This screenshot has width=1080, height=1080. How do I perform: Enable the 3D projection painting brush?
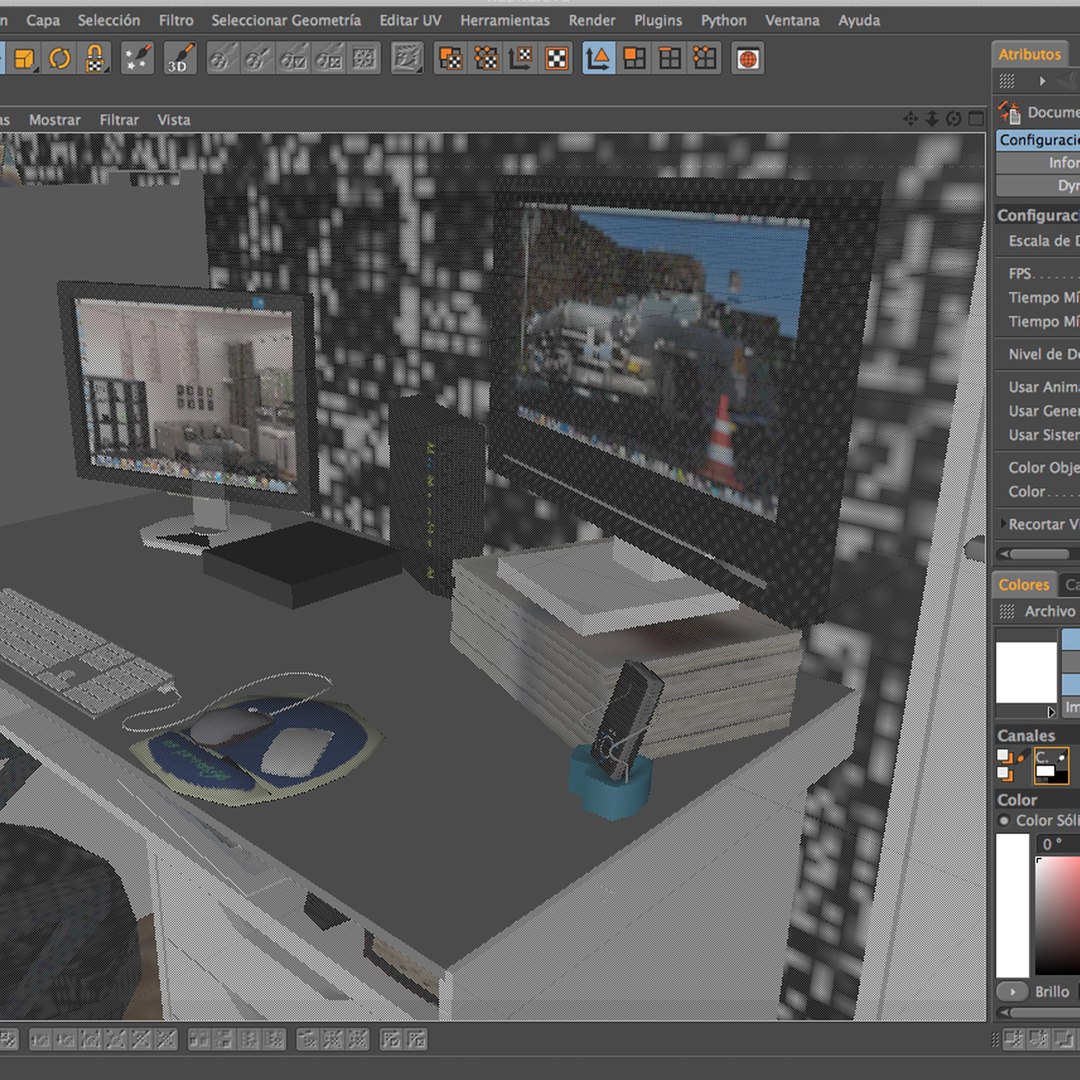click(x=180, y=59)
